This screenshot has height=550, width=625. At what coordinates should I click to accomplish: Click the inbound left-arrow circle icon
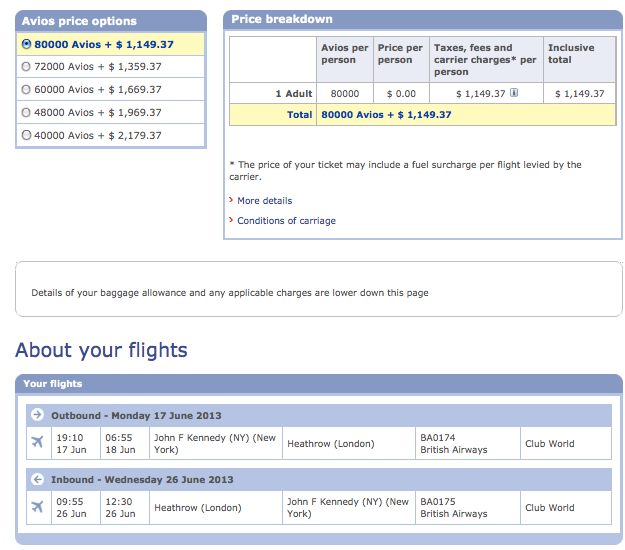click(37, 479)
